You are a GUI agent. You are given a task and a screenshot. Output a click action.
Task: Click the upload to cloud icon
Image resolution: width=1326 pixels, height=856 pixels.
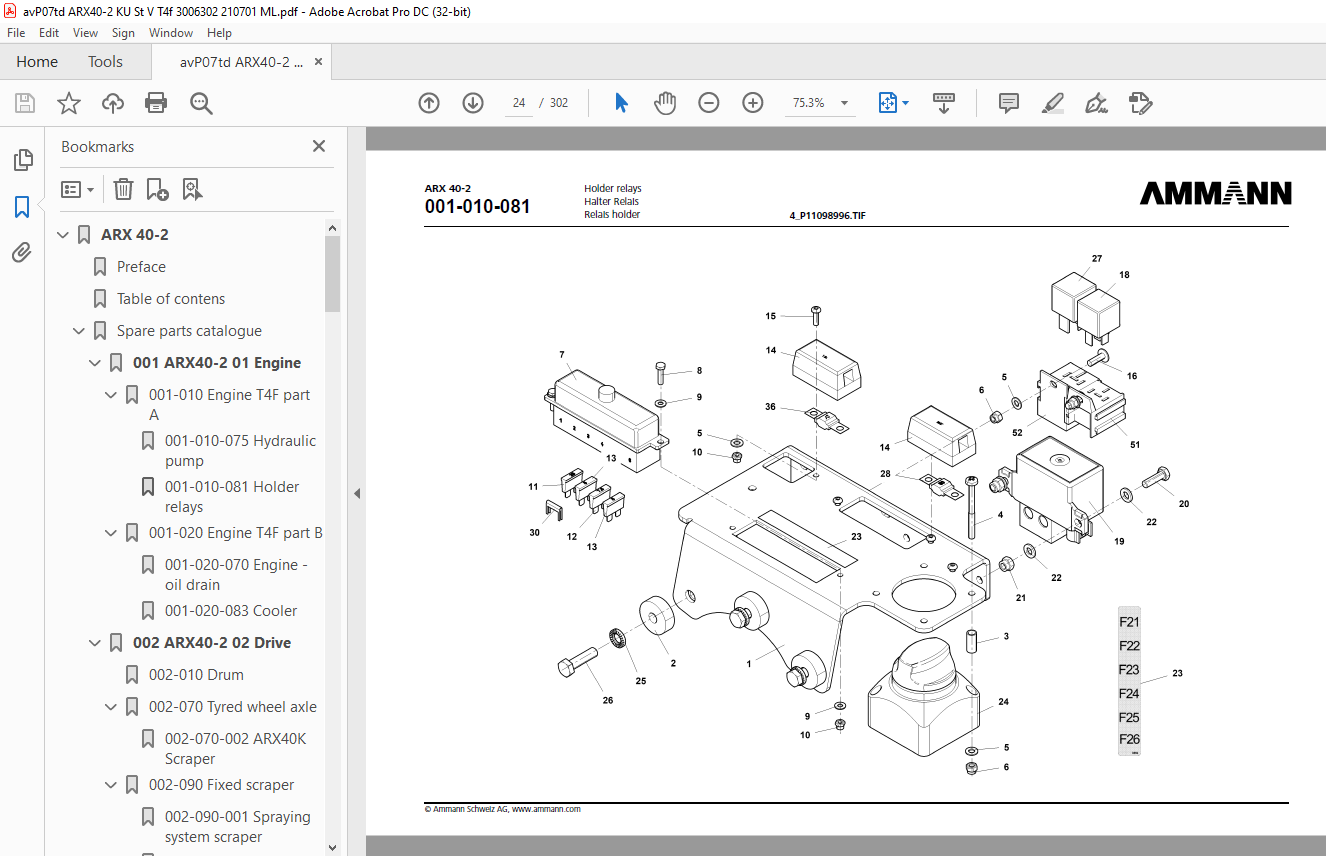[113, 103]
